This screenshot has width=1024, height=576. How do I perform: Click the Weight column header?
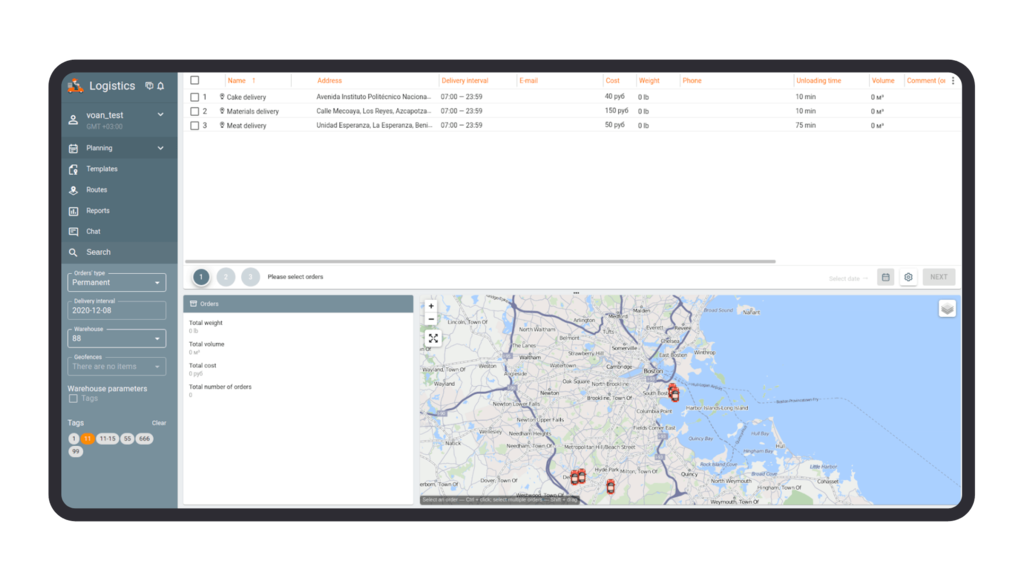tap(648, 80)
